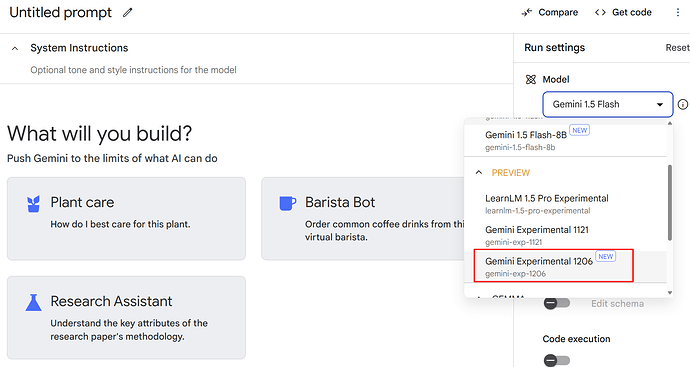
Task: Select LearnLM 1.5 Pro Experimental model
Action: click(565, 204)
